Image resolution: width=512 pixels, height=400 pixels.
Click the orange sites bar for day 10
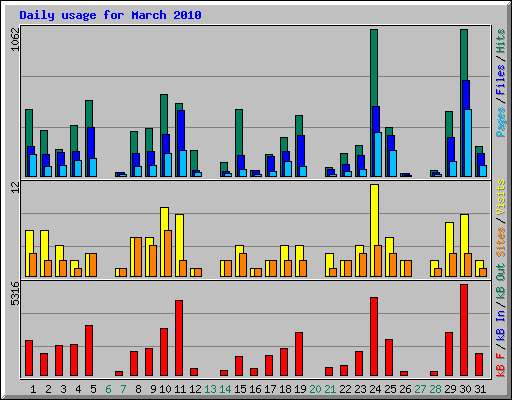(168, 253)
